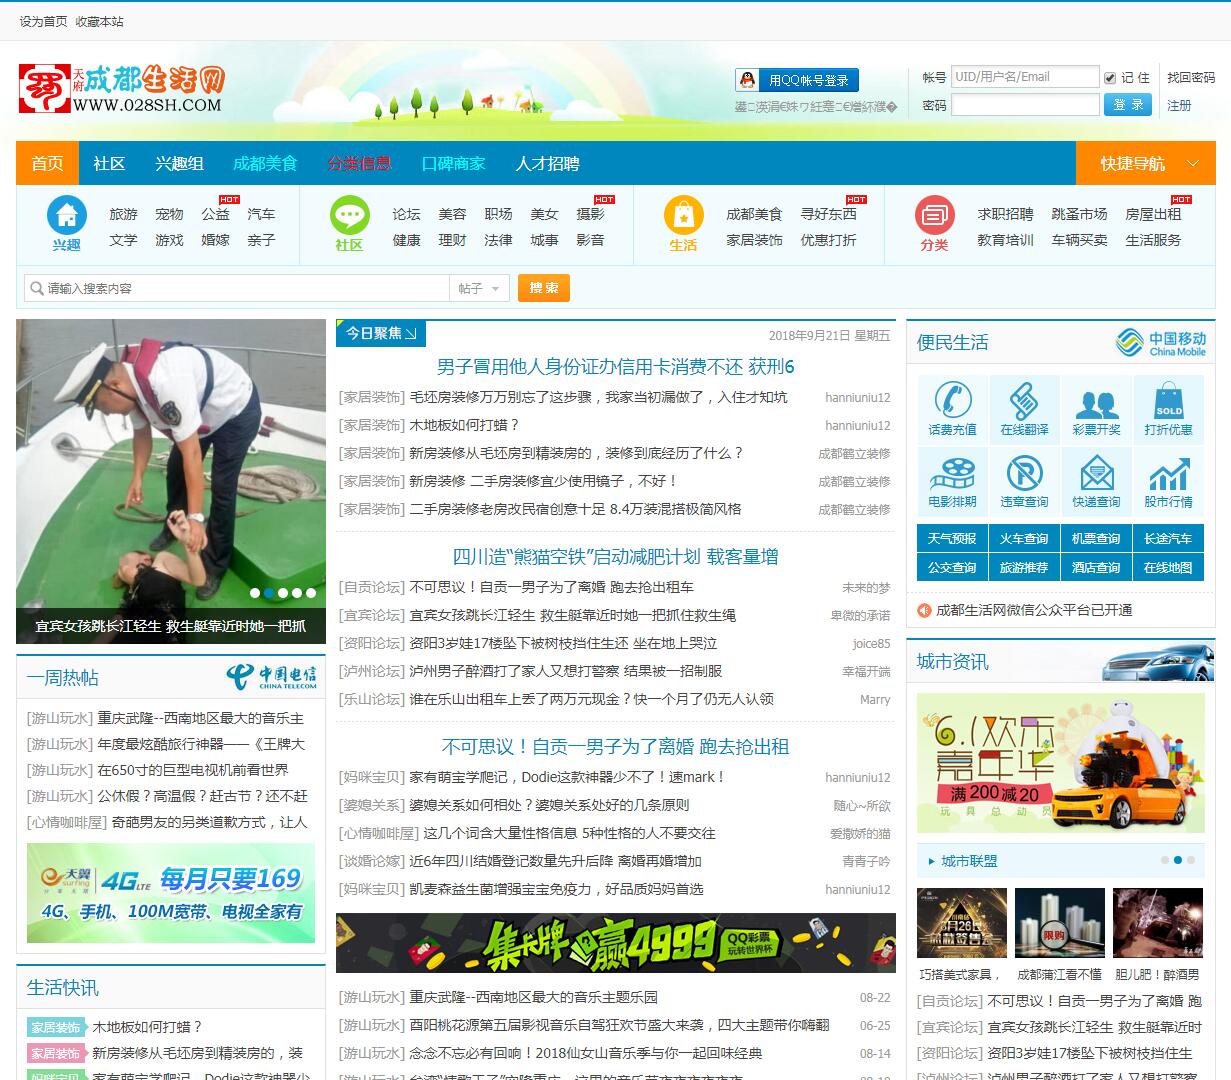The height and width of the screenshot is (1080, 1231).
Task: Toggle the 记住 remember-me checkbox
Action: pyautogui.click(x=1109, y=77)
